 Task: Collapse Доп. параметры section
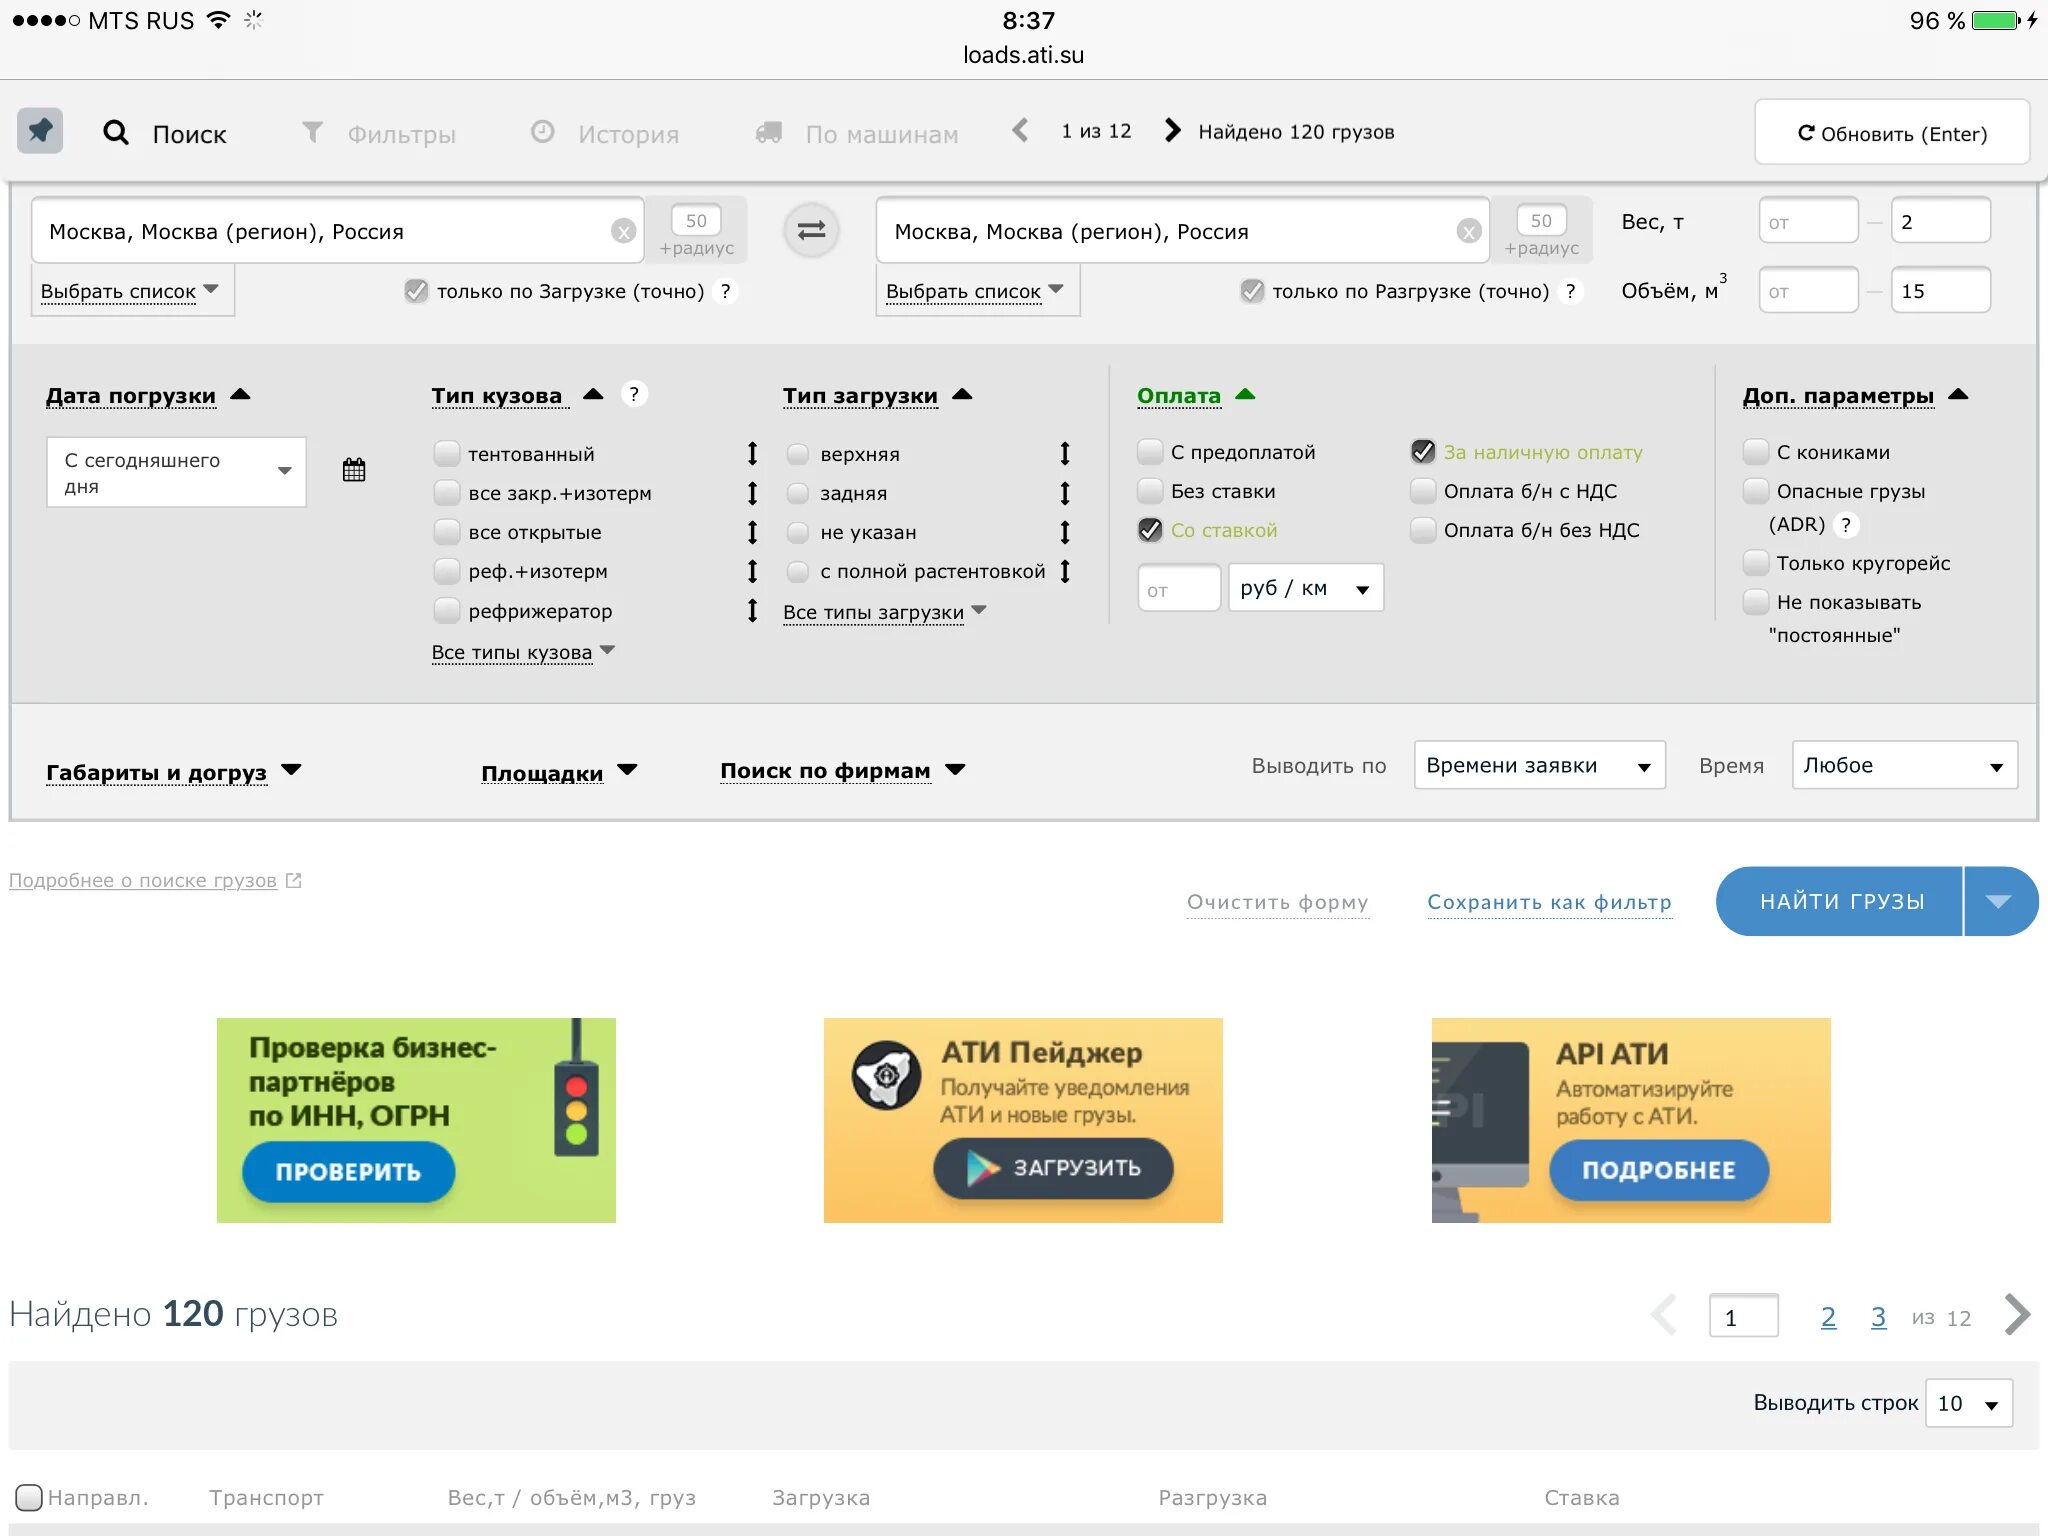(1855, 395)
